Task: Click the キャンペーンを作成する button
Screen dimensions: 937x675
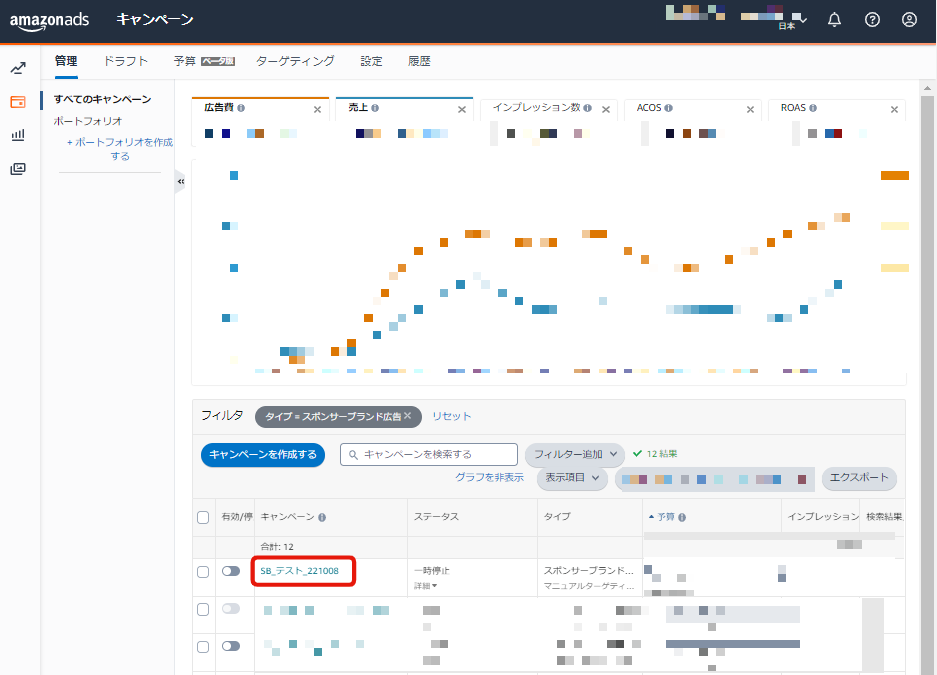Action: [x=263, y=455]
